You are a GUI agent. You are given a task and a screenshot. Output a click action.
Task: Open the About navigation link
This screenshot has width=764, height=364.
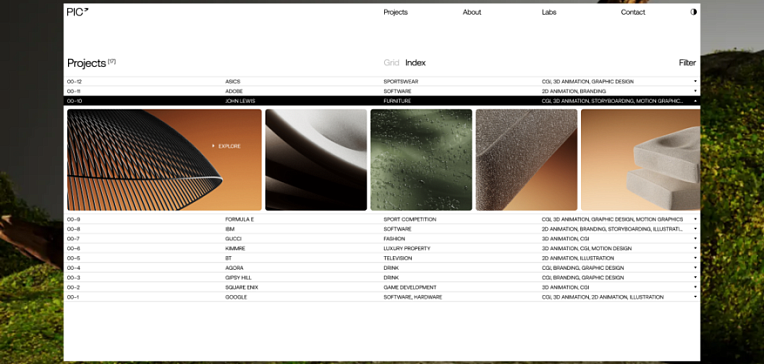[472, 12]
